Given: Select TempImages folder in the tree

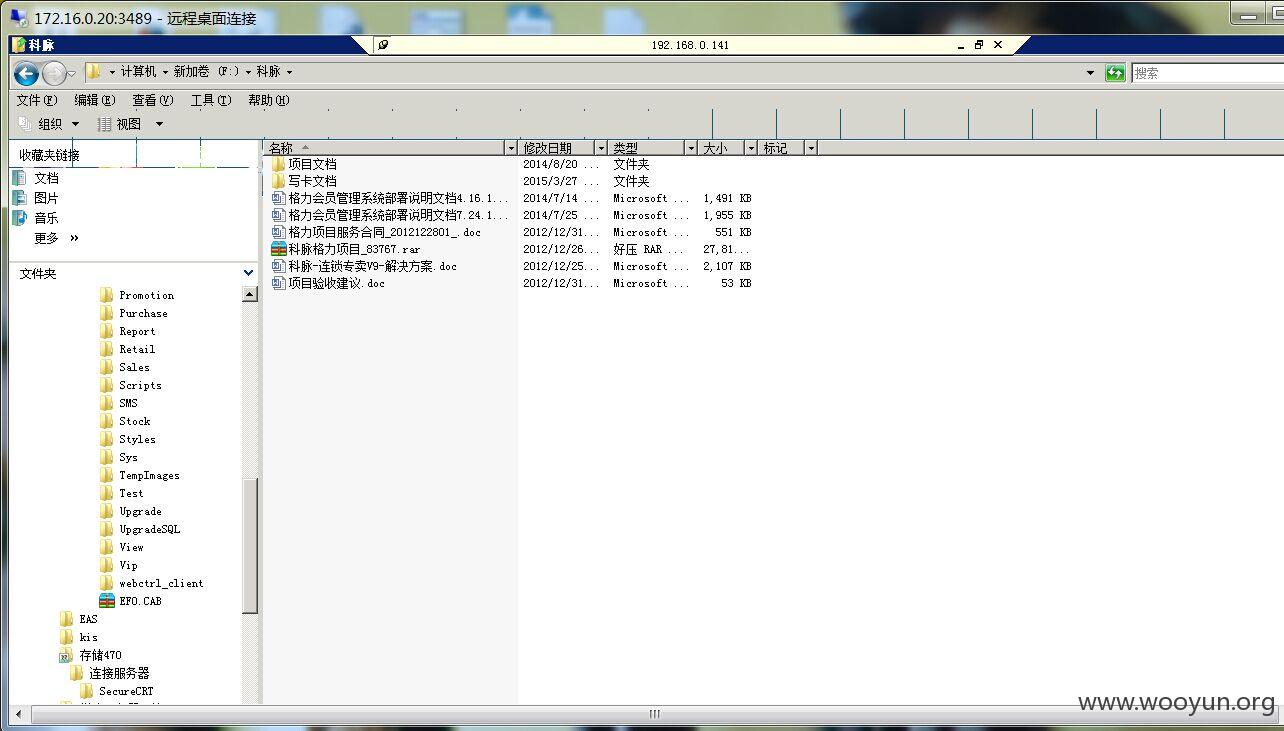Looking at the screenshot, I should pos(140,475).
